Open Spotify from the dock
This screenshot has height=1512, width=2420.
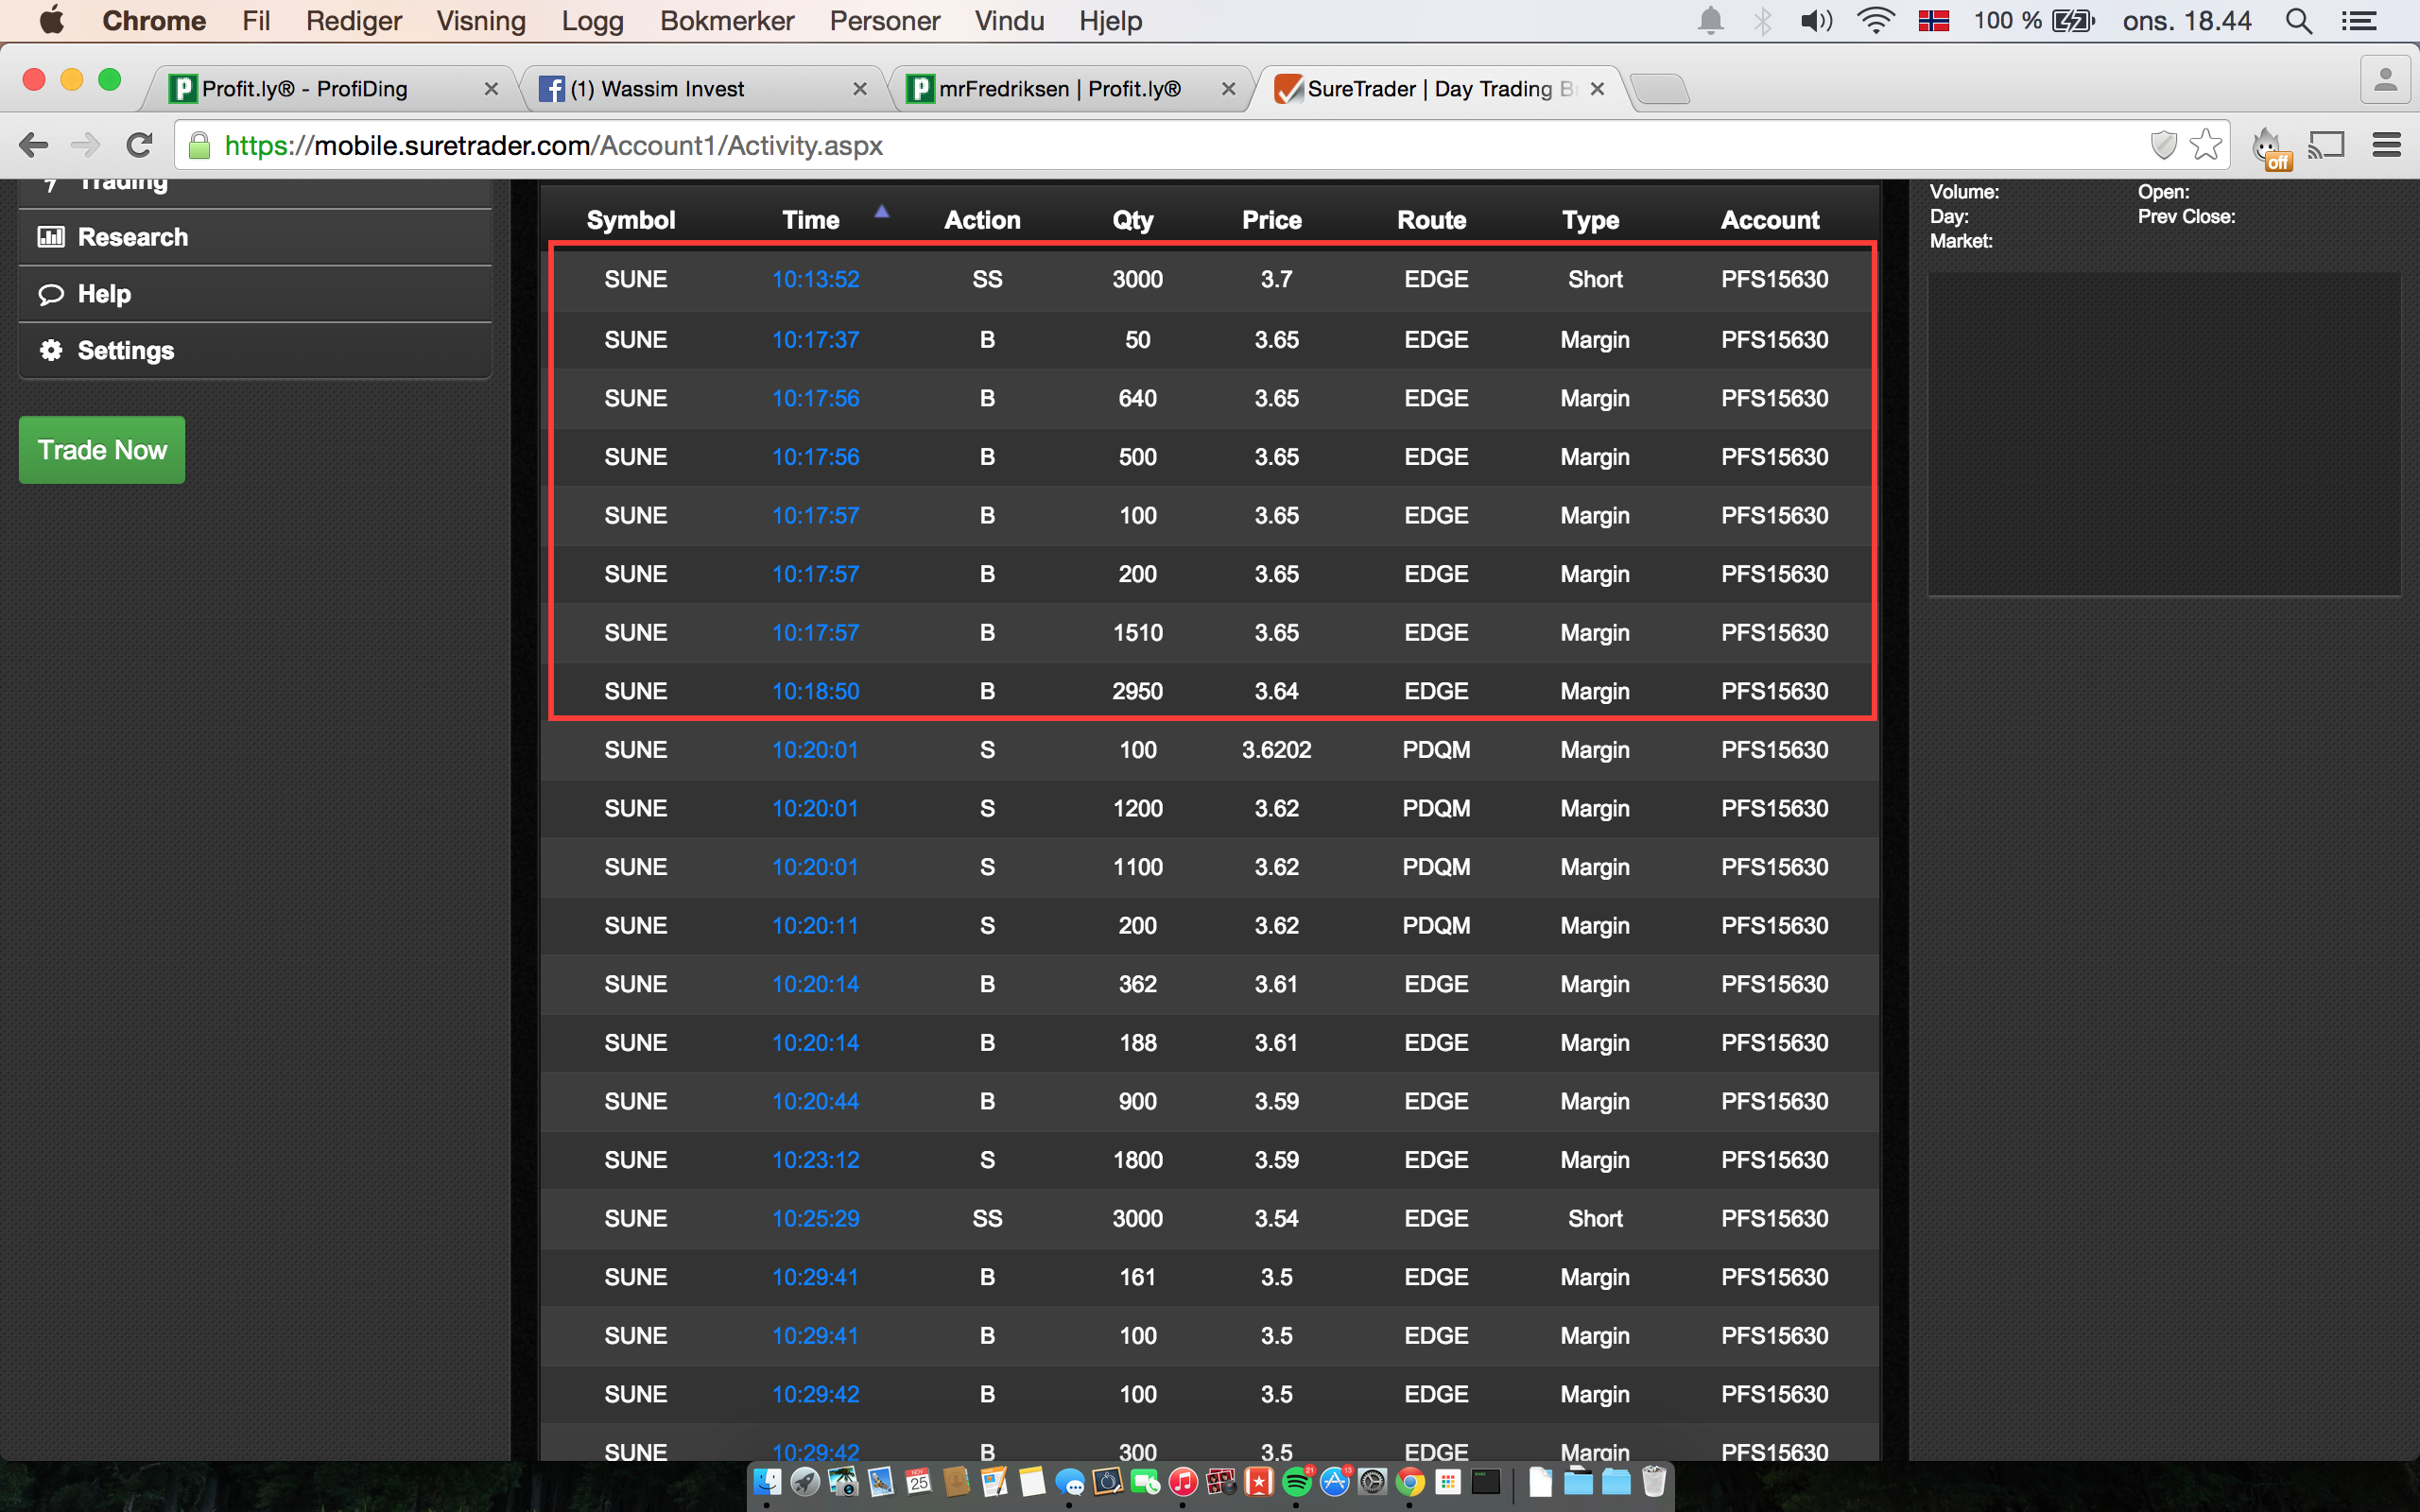point(1296,1482)
